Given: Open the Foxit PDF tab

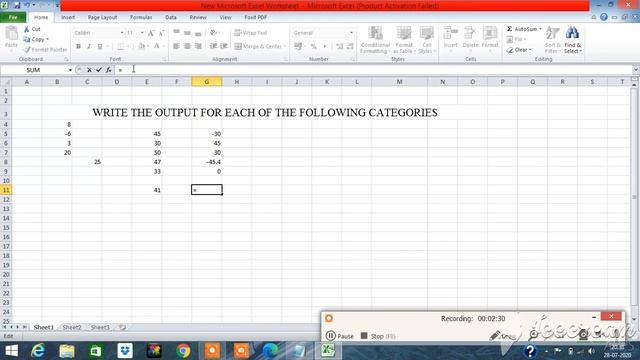Looking at the screenshot, I should [256, 17].
